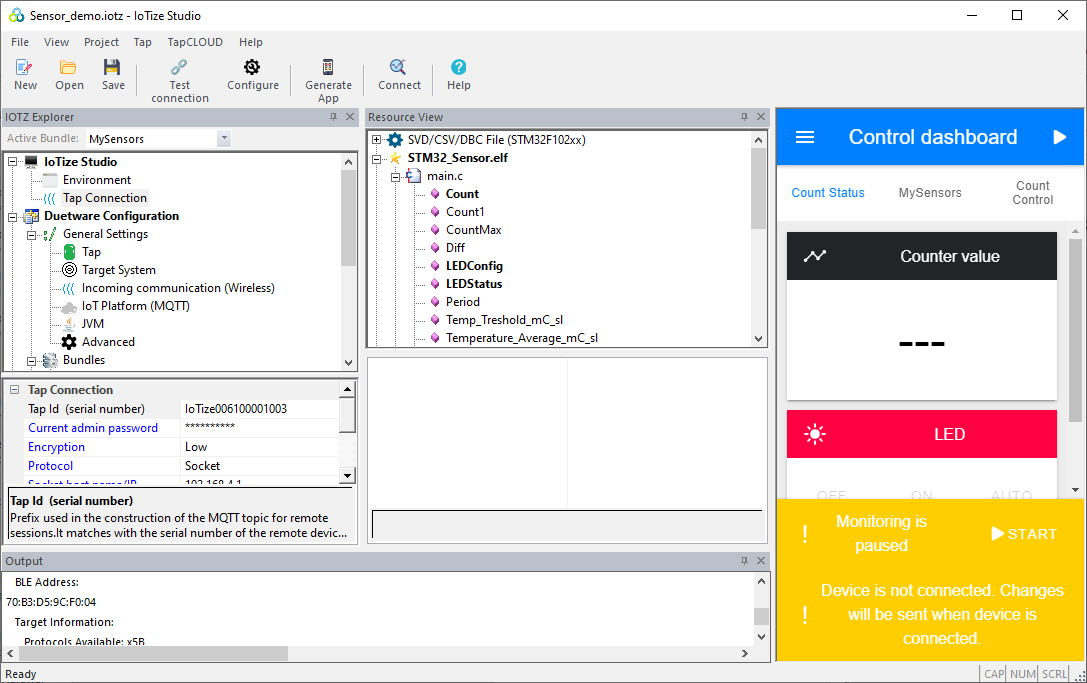This screenshot has width=1087, height=683.
Task: Click the LED sun icon
Action: 815,434
